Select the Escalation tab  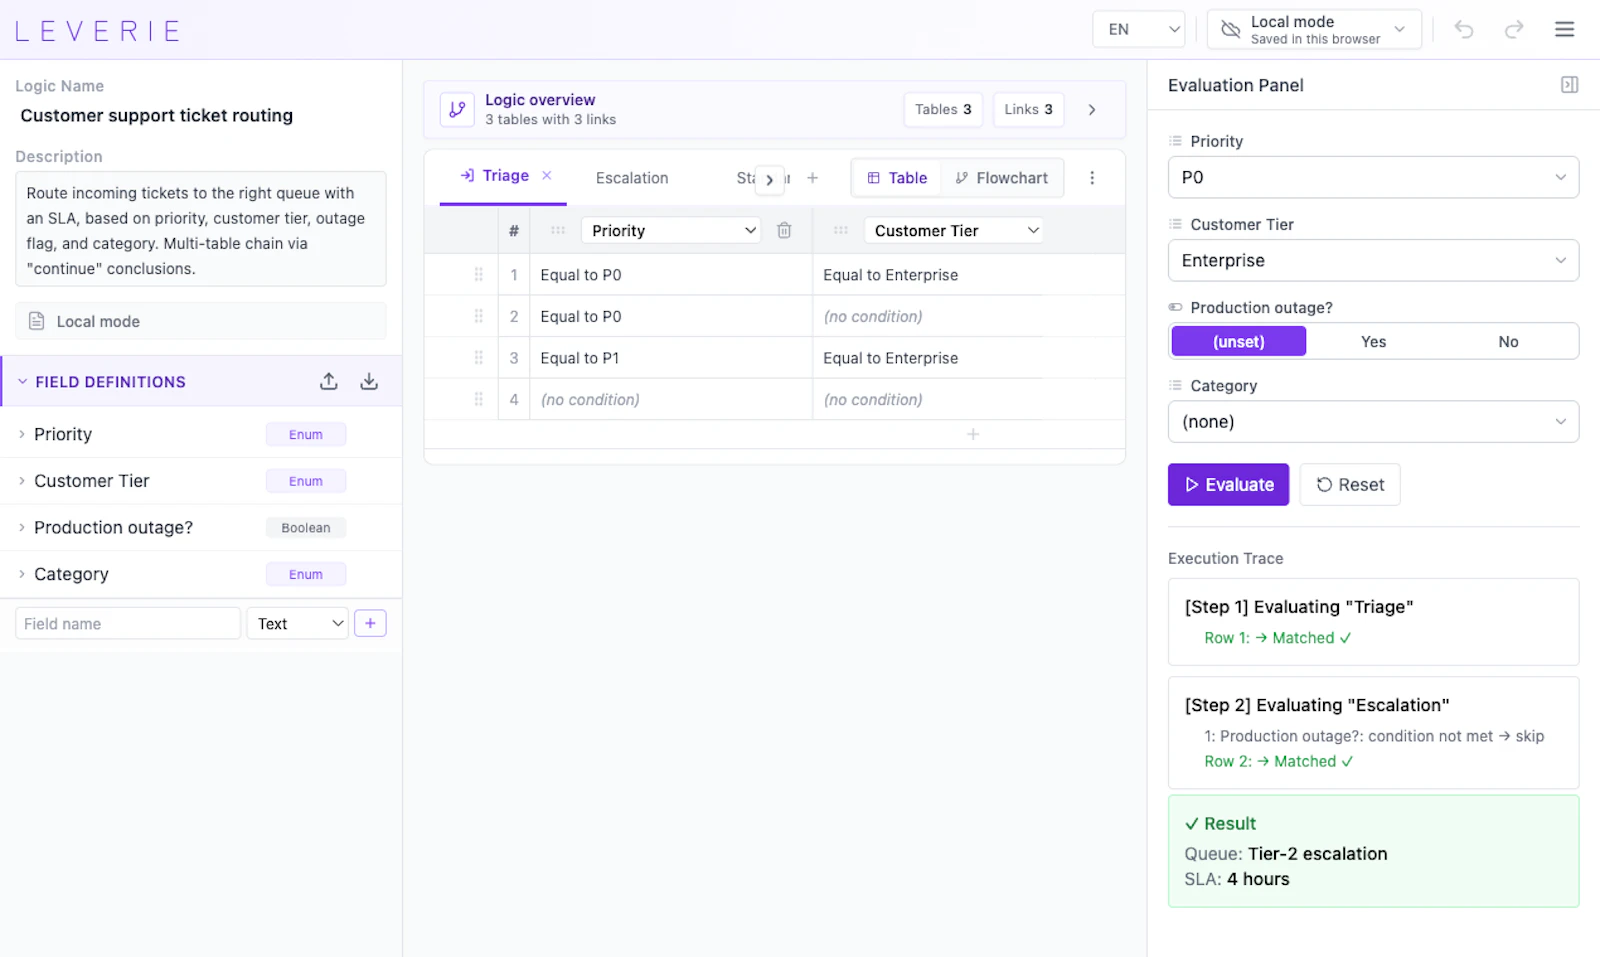click(632, 178)
